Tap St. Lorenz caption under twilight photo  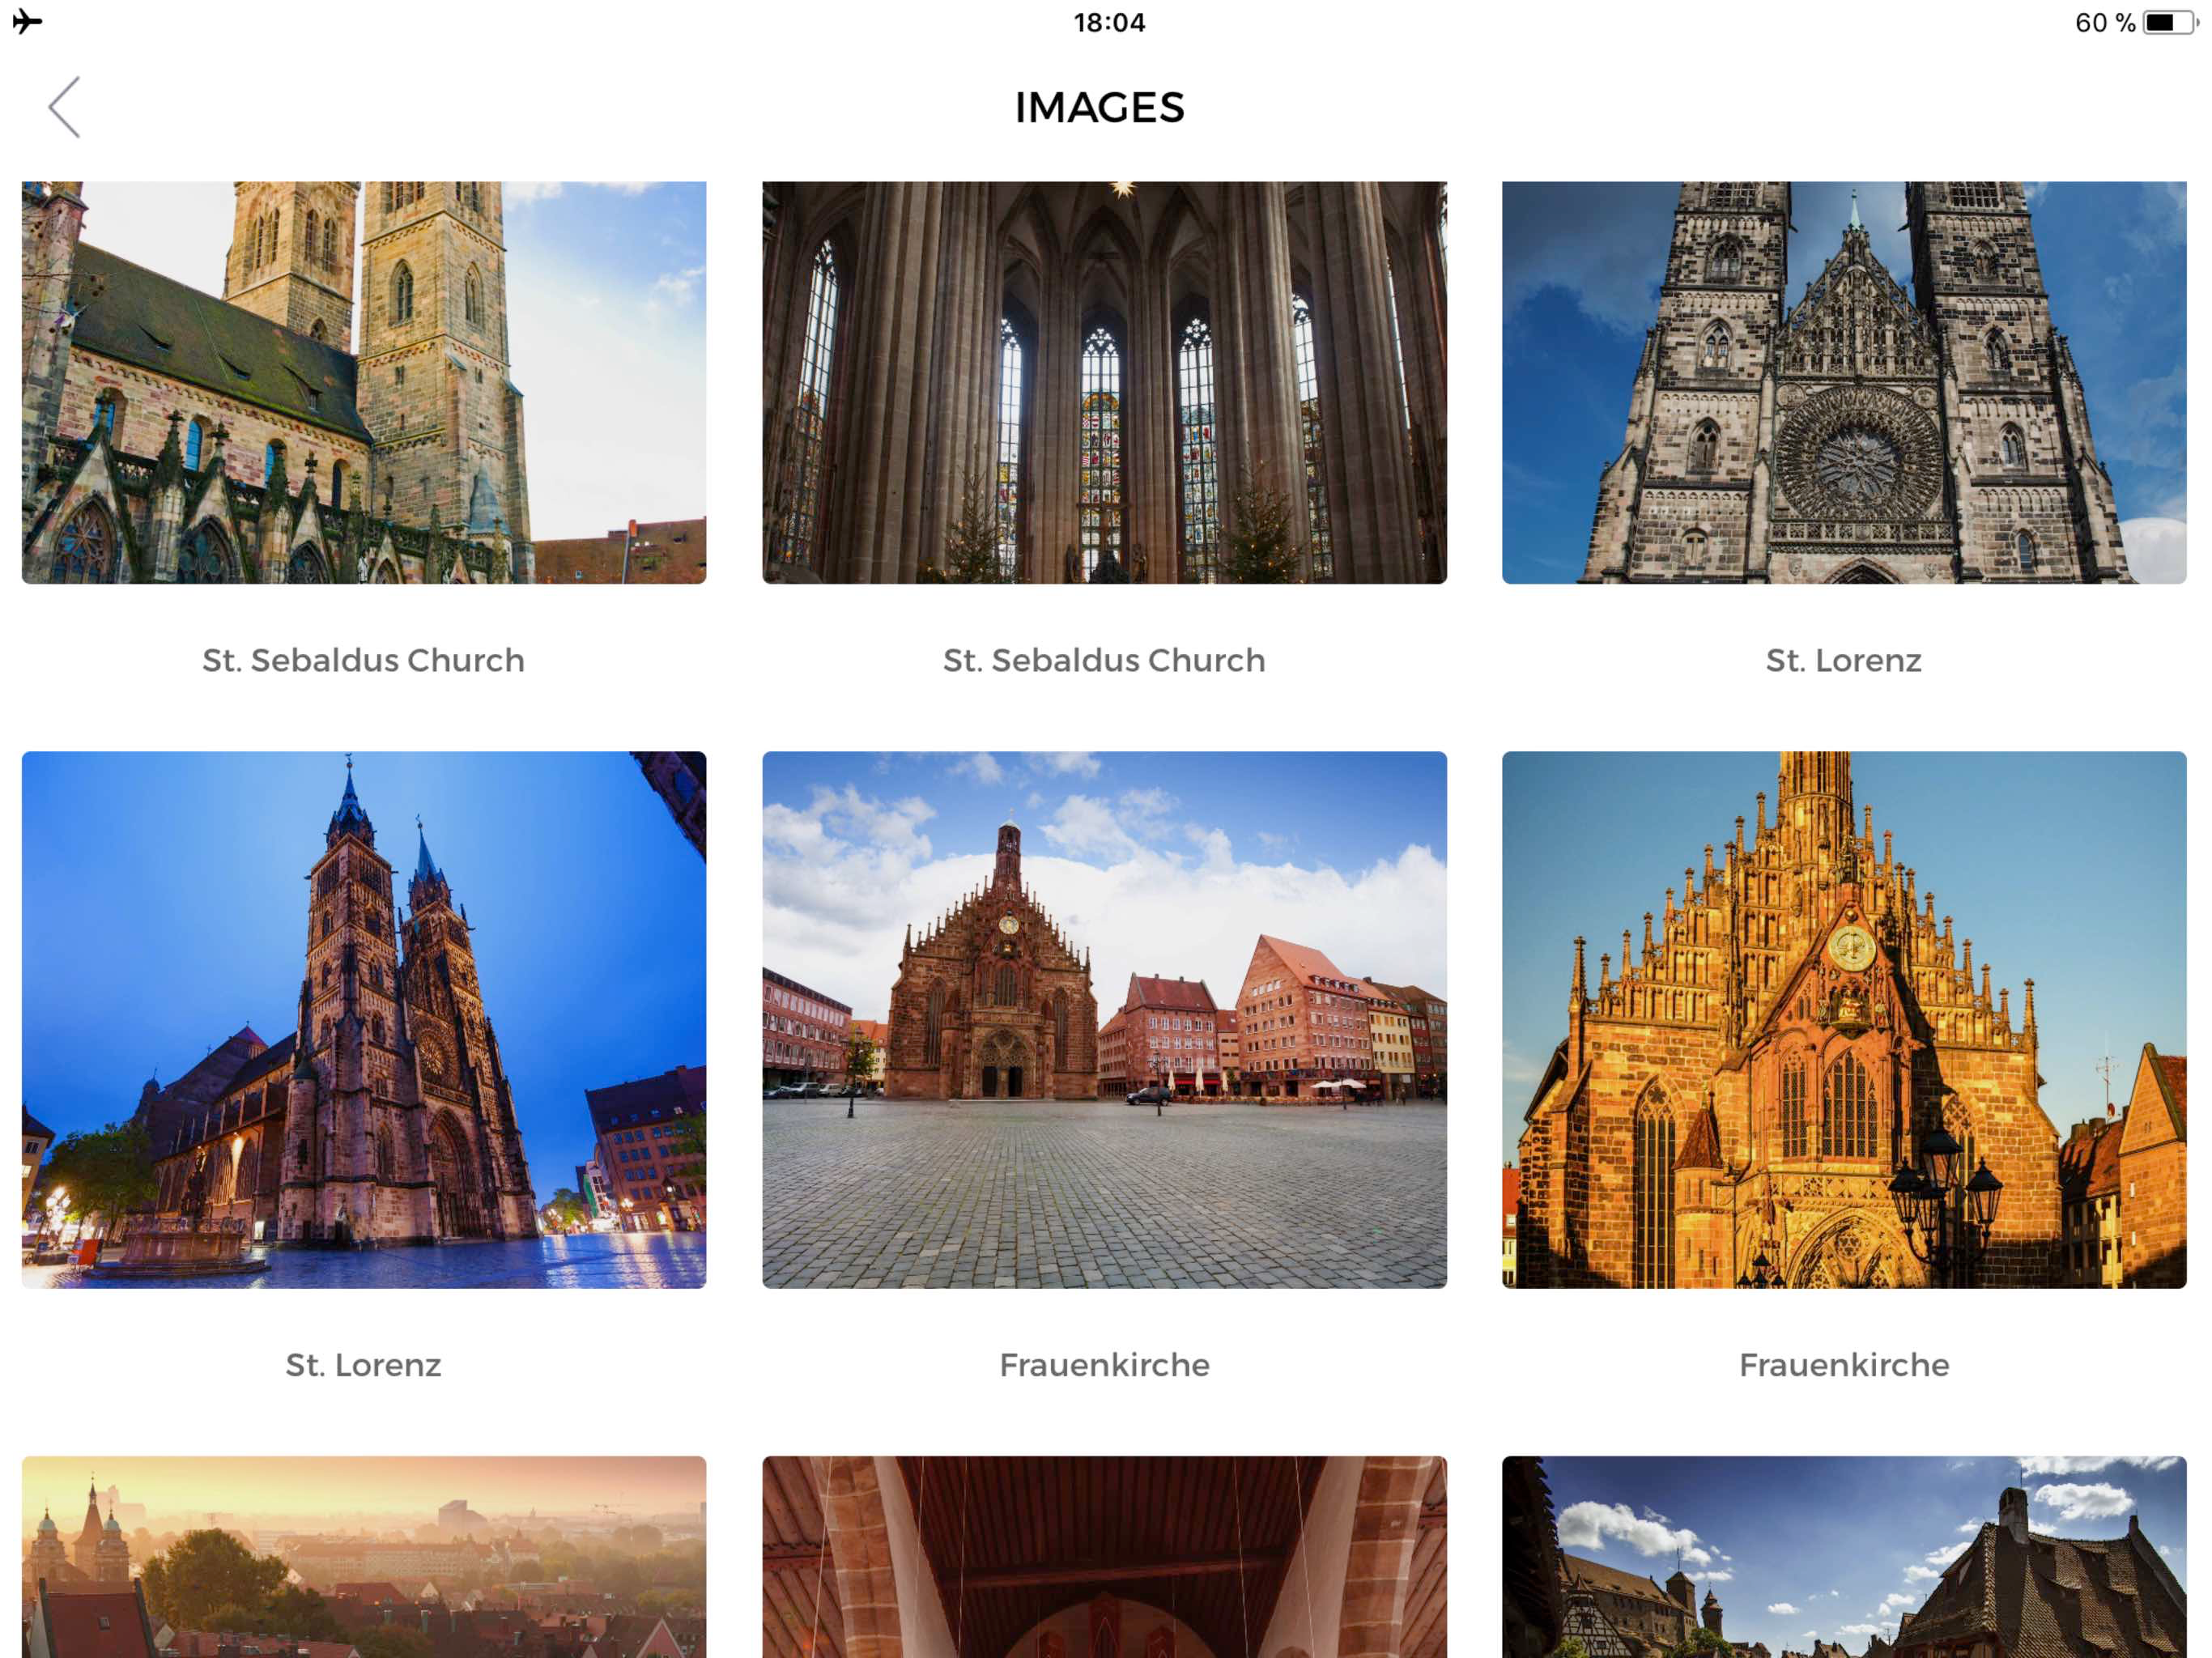tap(364, 1365)
